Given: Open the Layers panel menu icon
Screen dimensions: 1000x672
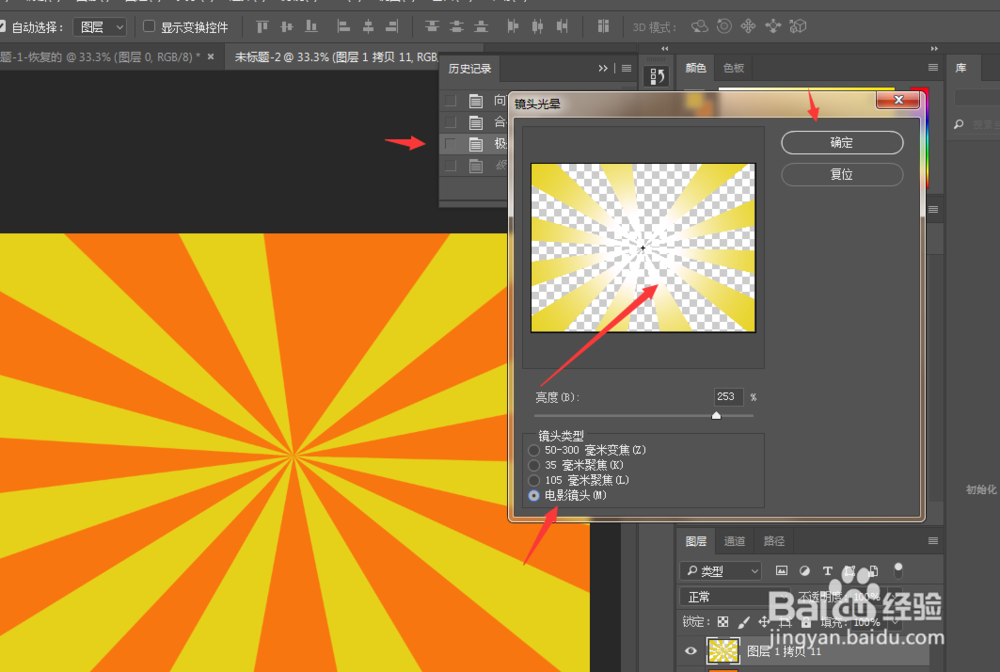Looking at the screenshot, I should [x=933, y=541].
